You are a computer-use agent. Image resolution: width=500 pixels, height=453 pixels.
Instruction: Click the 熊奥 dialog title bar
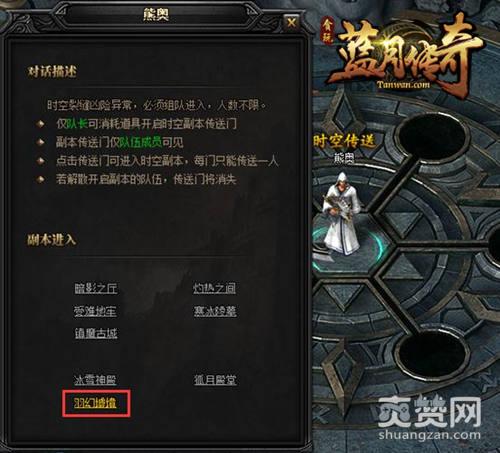click(156, 15)
